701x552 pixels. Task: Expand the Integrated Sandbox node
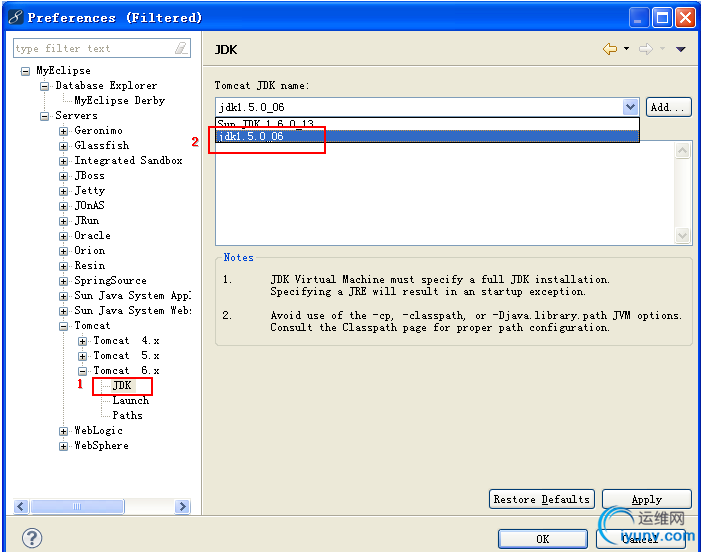(x=63, y=161)
